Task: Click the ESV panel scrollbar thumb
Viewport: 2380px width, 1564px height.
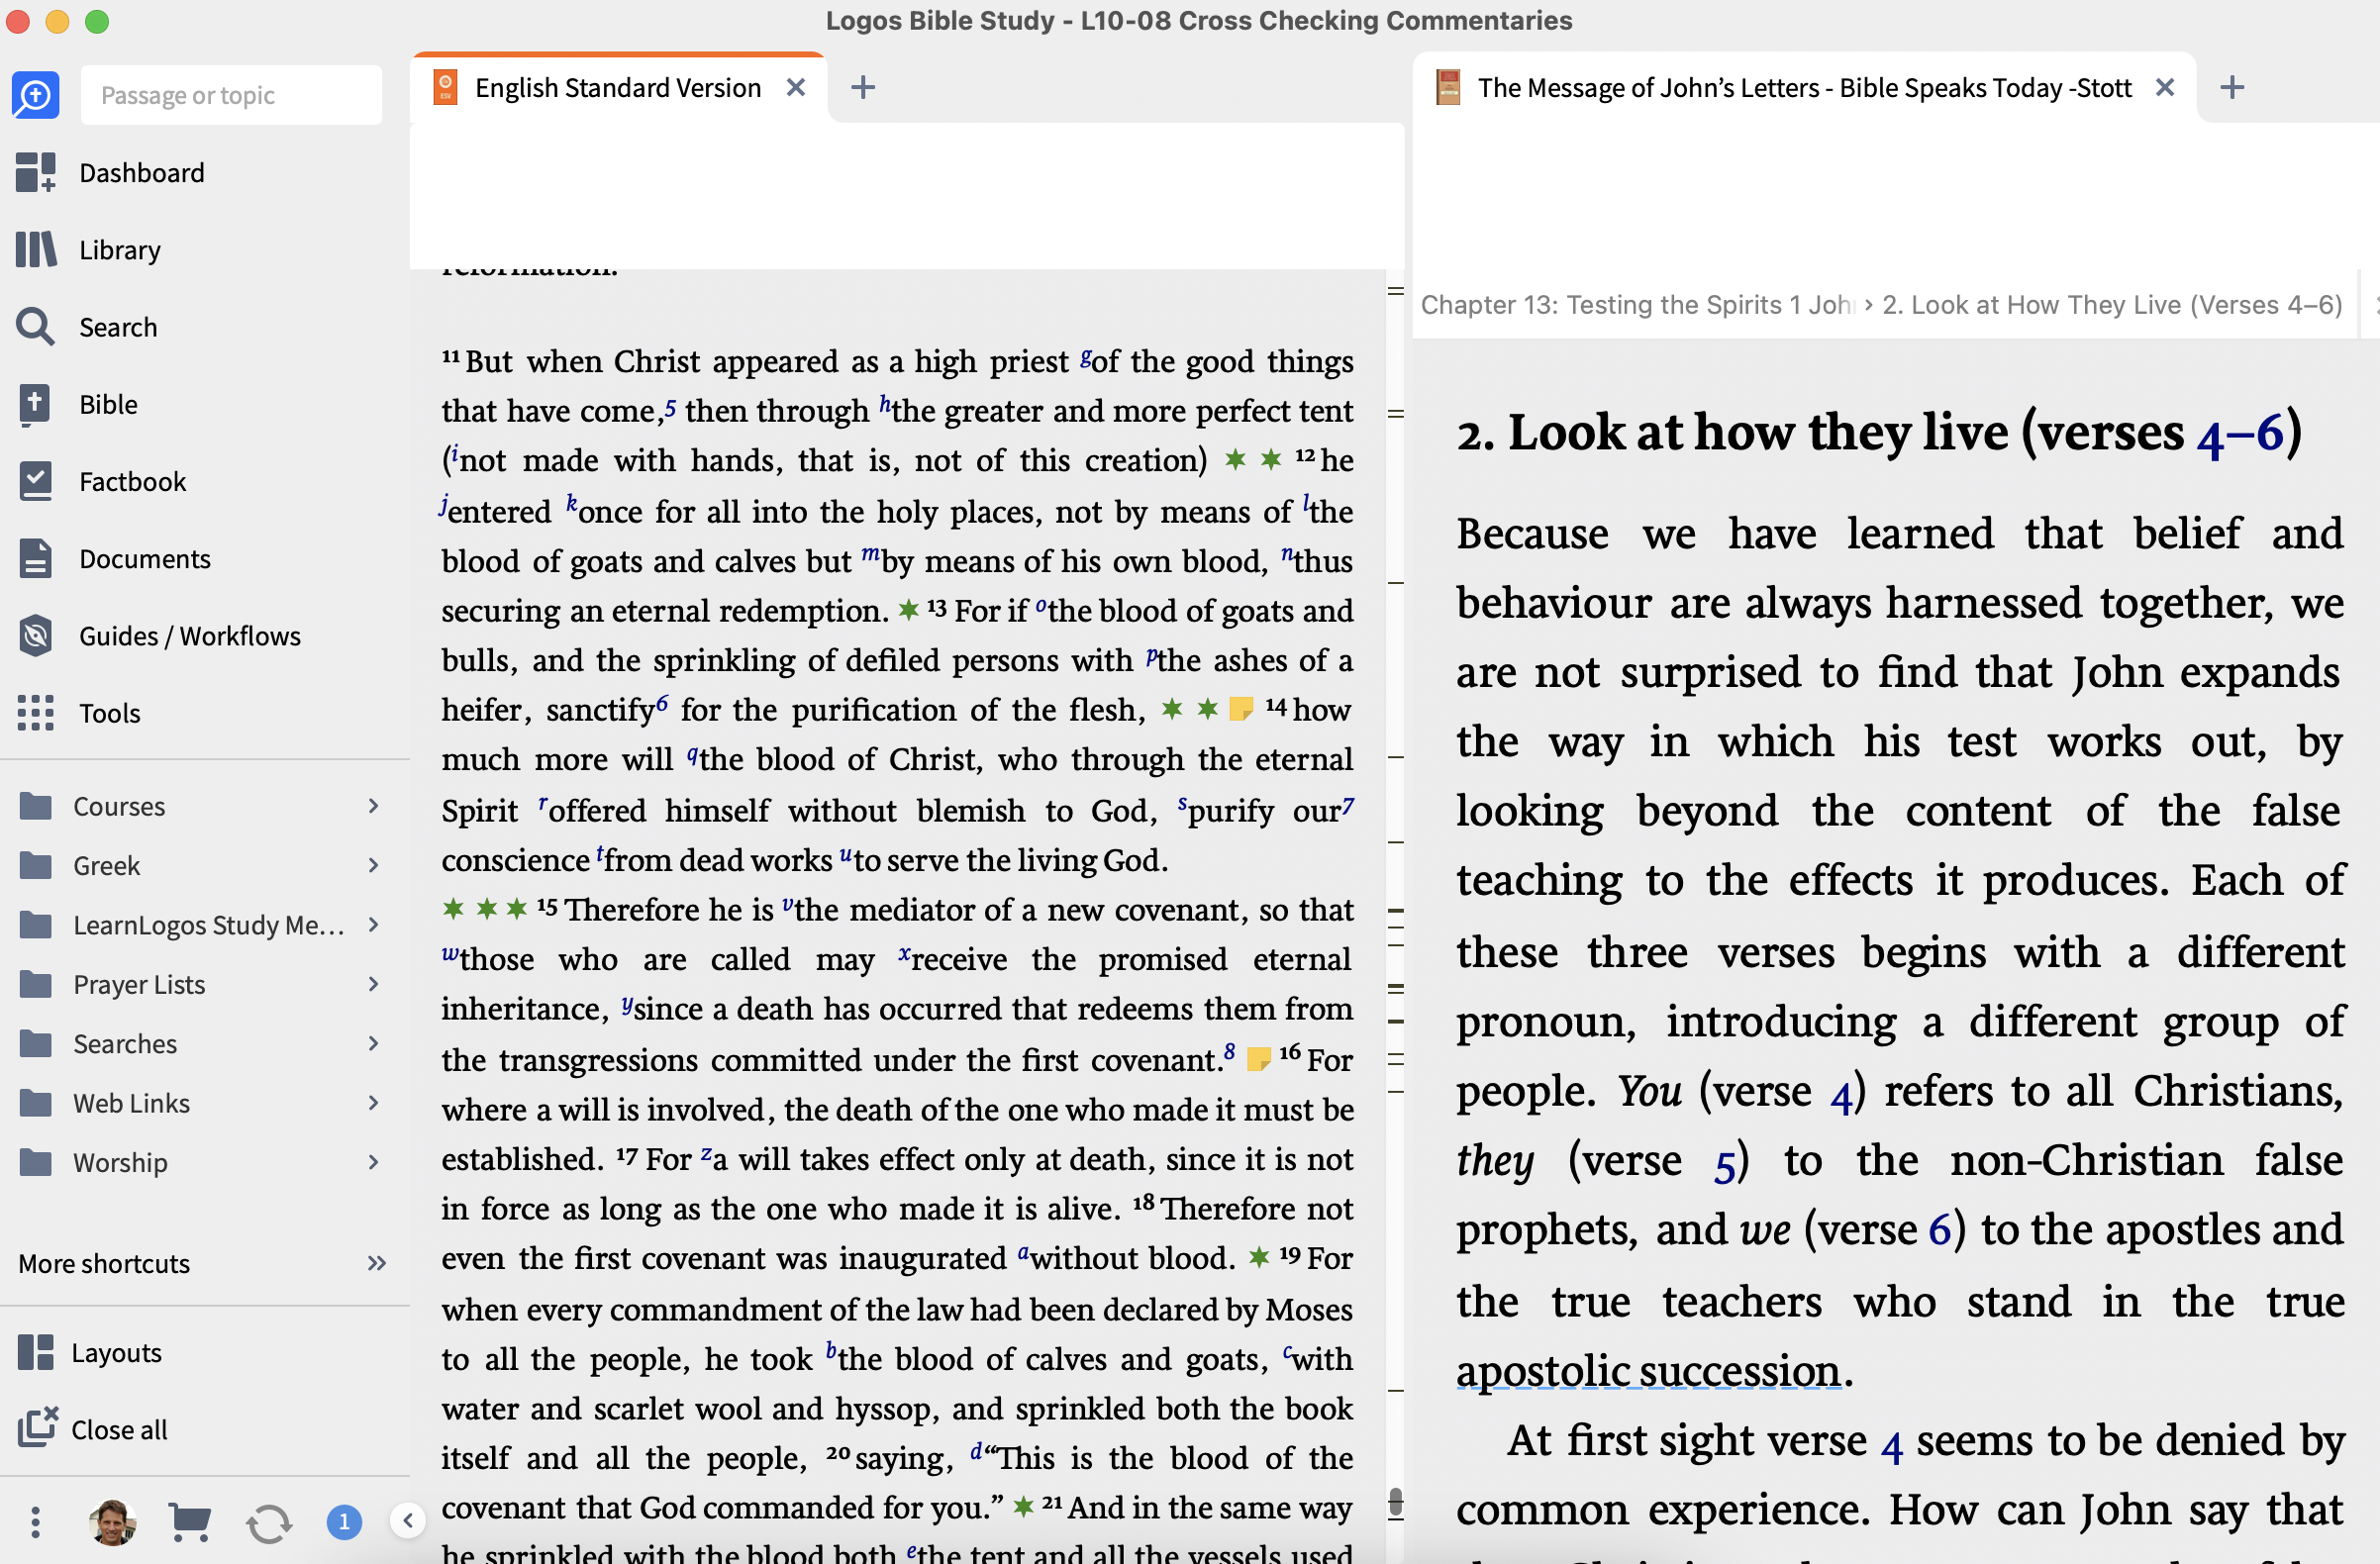Action: (1395, 1502)
